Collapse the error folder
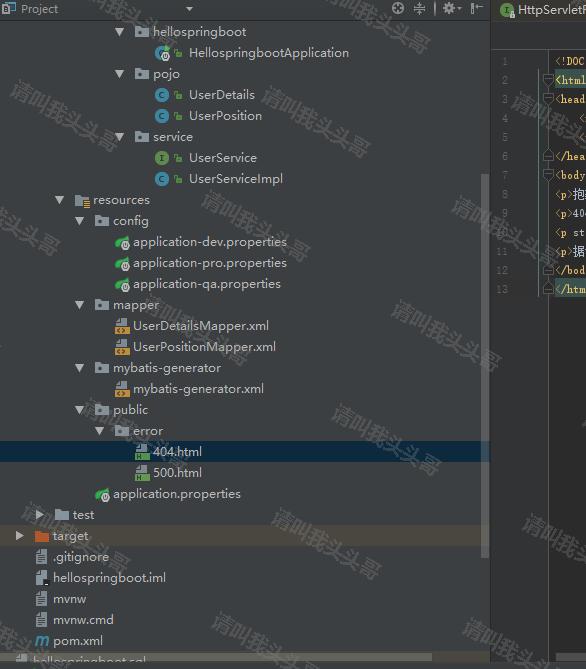Screen dimensions: 586x669 (99, 430)
